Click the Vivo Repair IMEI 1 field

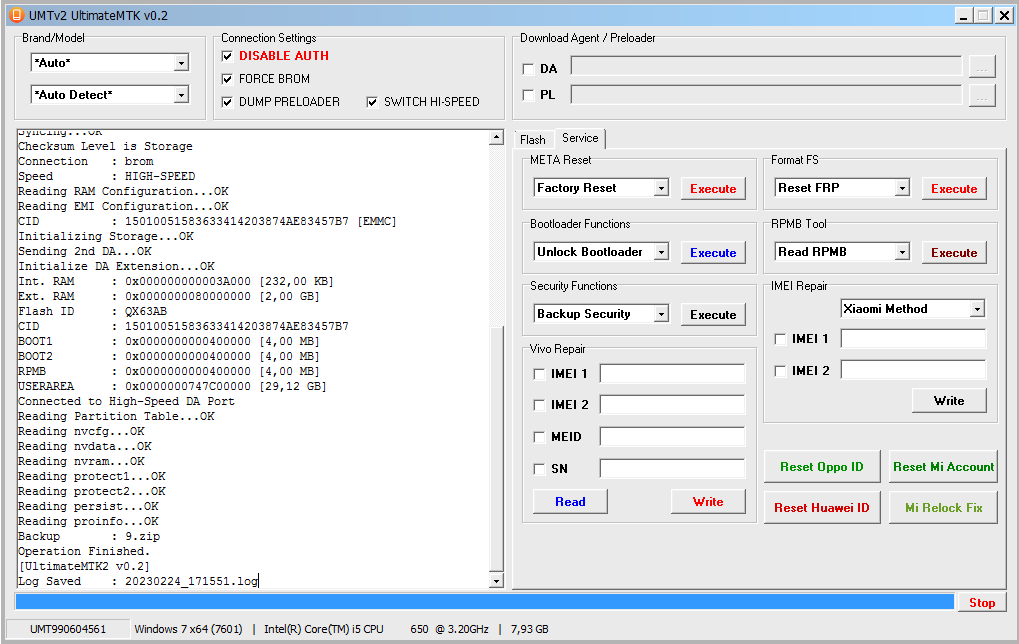pyautogui.click(x=672, y=374)
